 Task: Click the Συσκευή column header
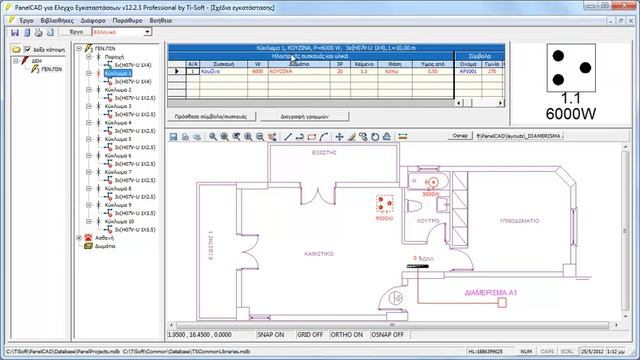click(x=223, y=64)
